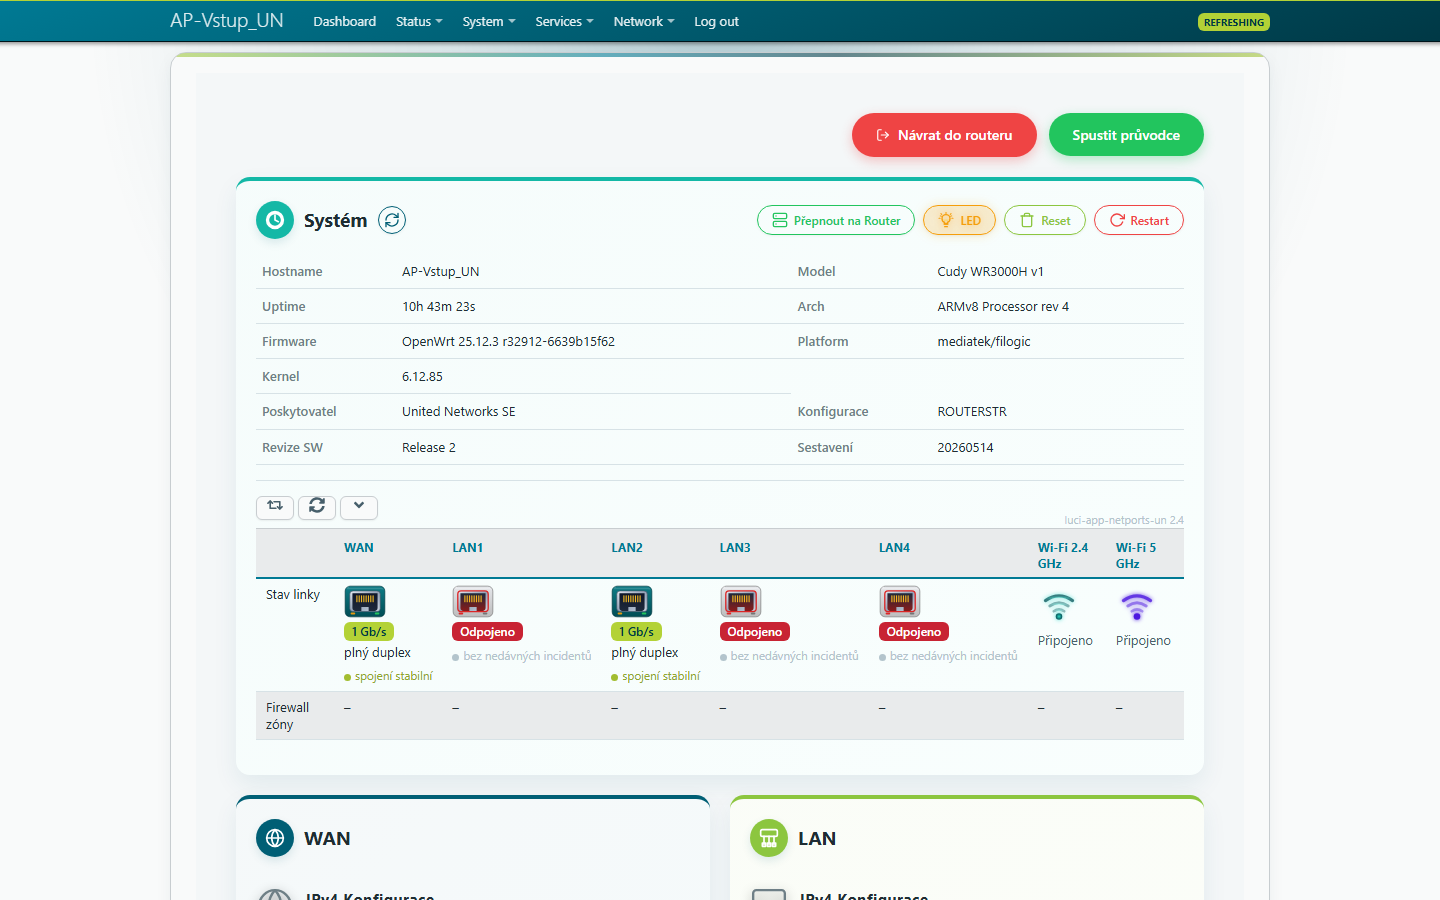Screen dimensions: 1440x900
Task: Click the LAN2 spojení stabilní status
Action: [656, 676]
